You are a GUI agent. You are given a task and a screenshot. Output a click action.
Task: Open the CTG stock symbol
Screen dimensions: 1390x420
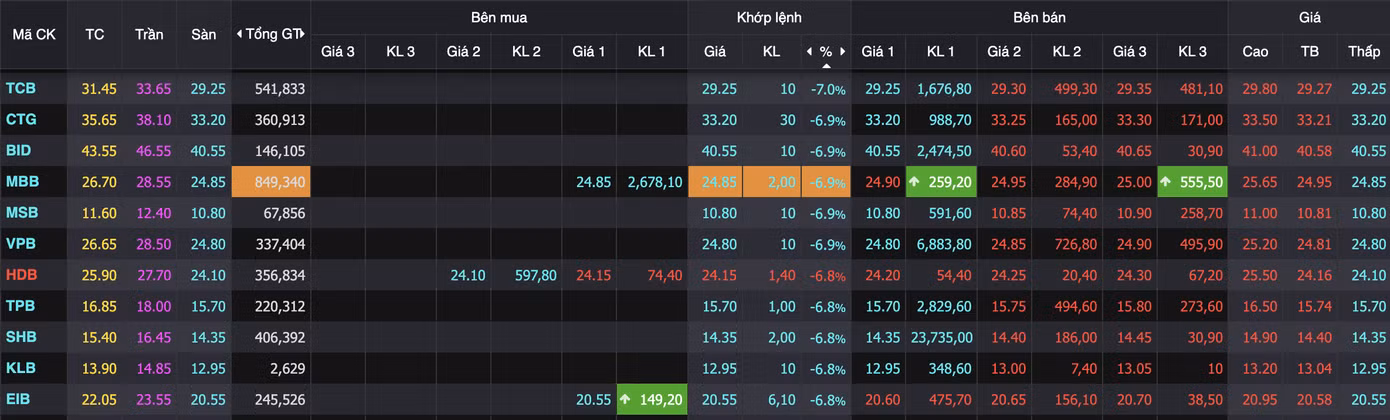[21, 122]
